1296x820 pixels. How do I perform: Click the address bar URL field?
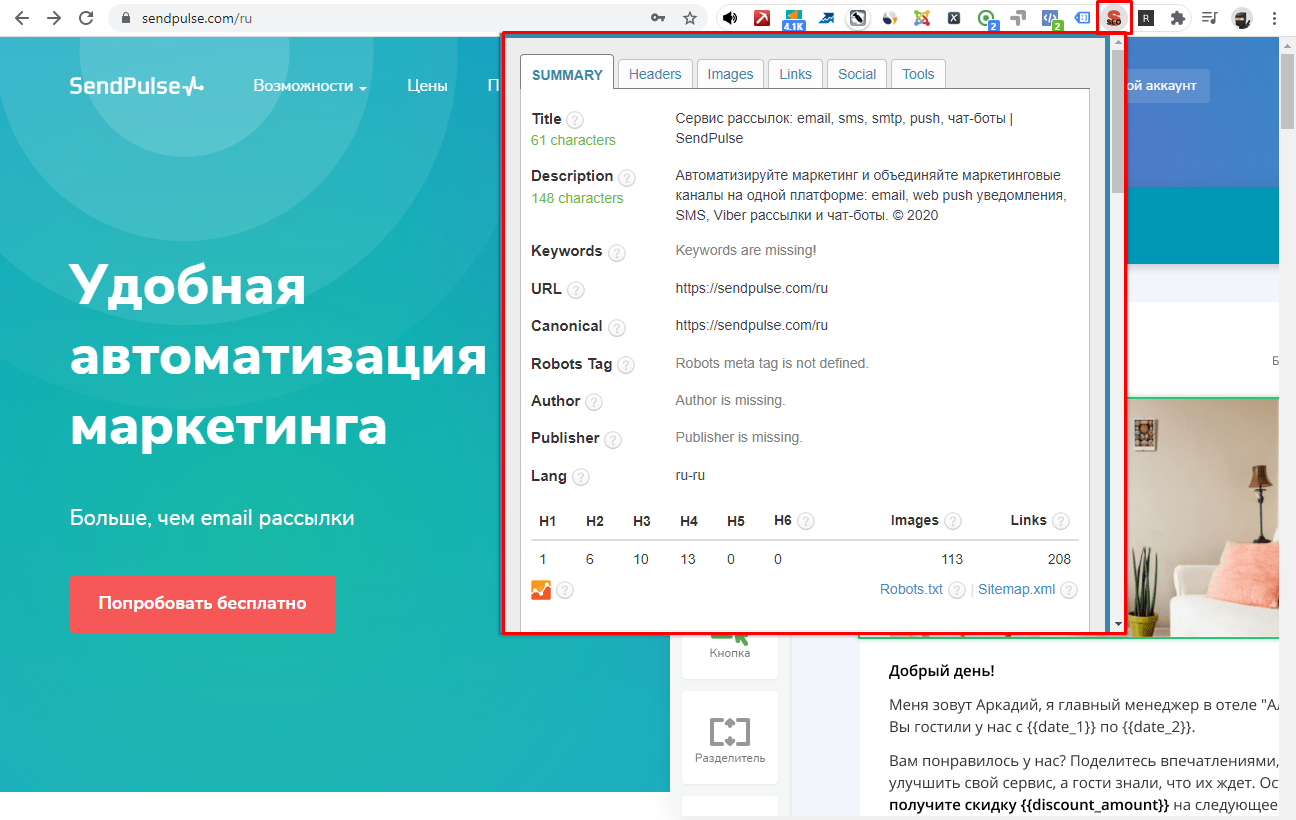click(380, 18)
